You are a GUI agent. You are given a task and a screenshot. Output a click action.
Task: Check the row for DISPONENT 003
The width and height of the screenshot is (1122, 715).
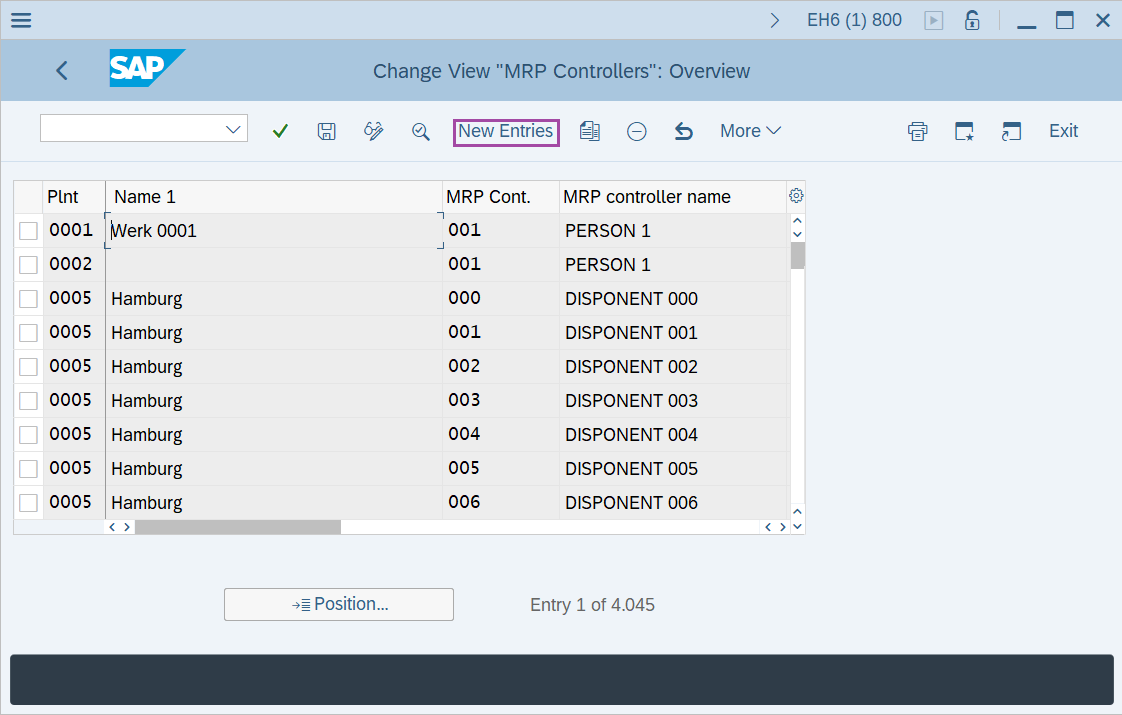pos(27,400)
